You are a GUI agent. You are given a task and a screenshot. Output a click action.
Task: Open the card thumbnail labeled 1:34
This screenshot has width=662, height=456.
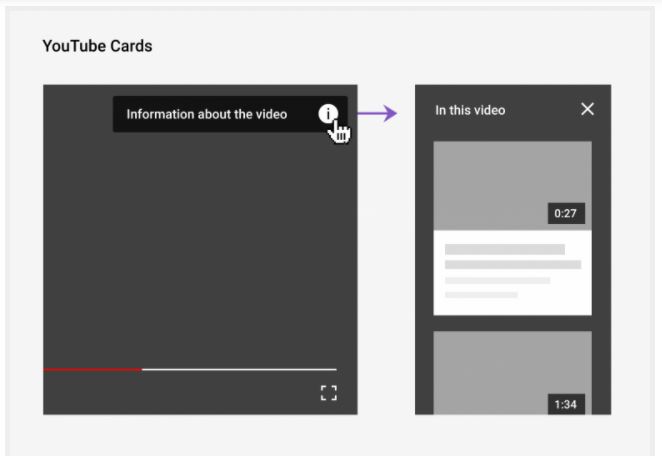point(512,373)
